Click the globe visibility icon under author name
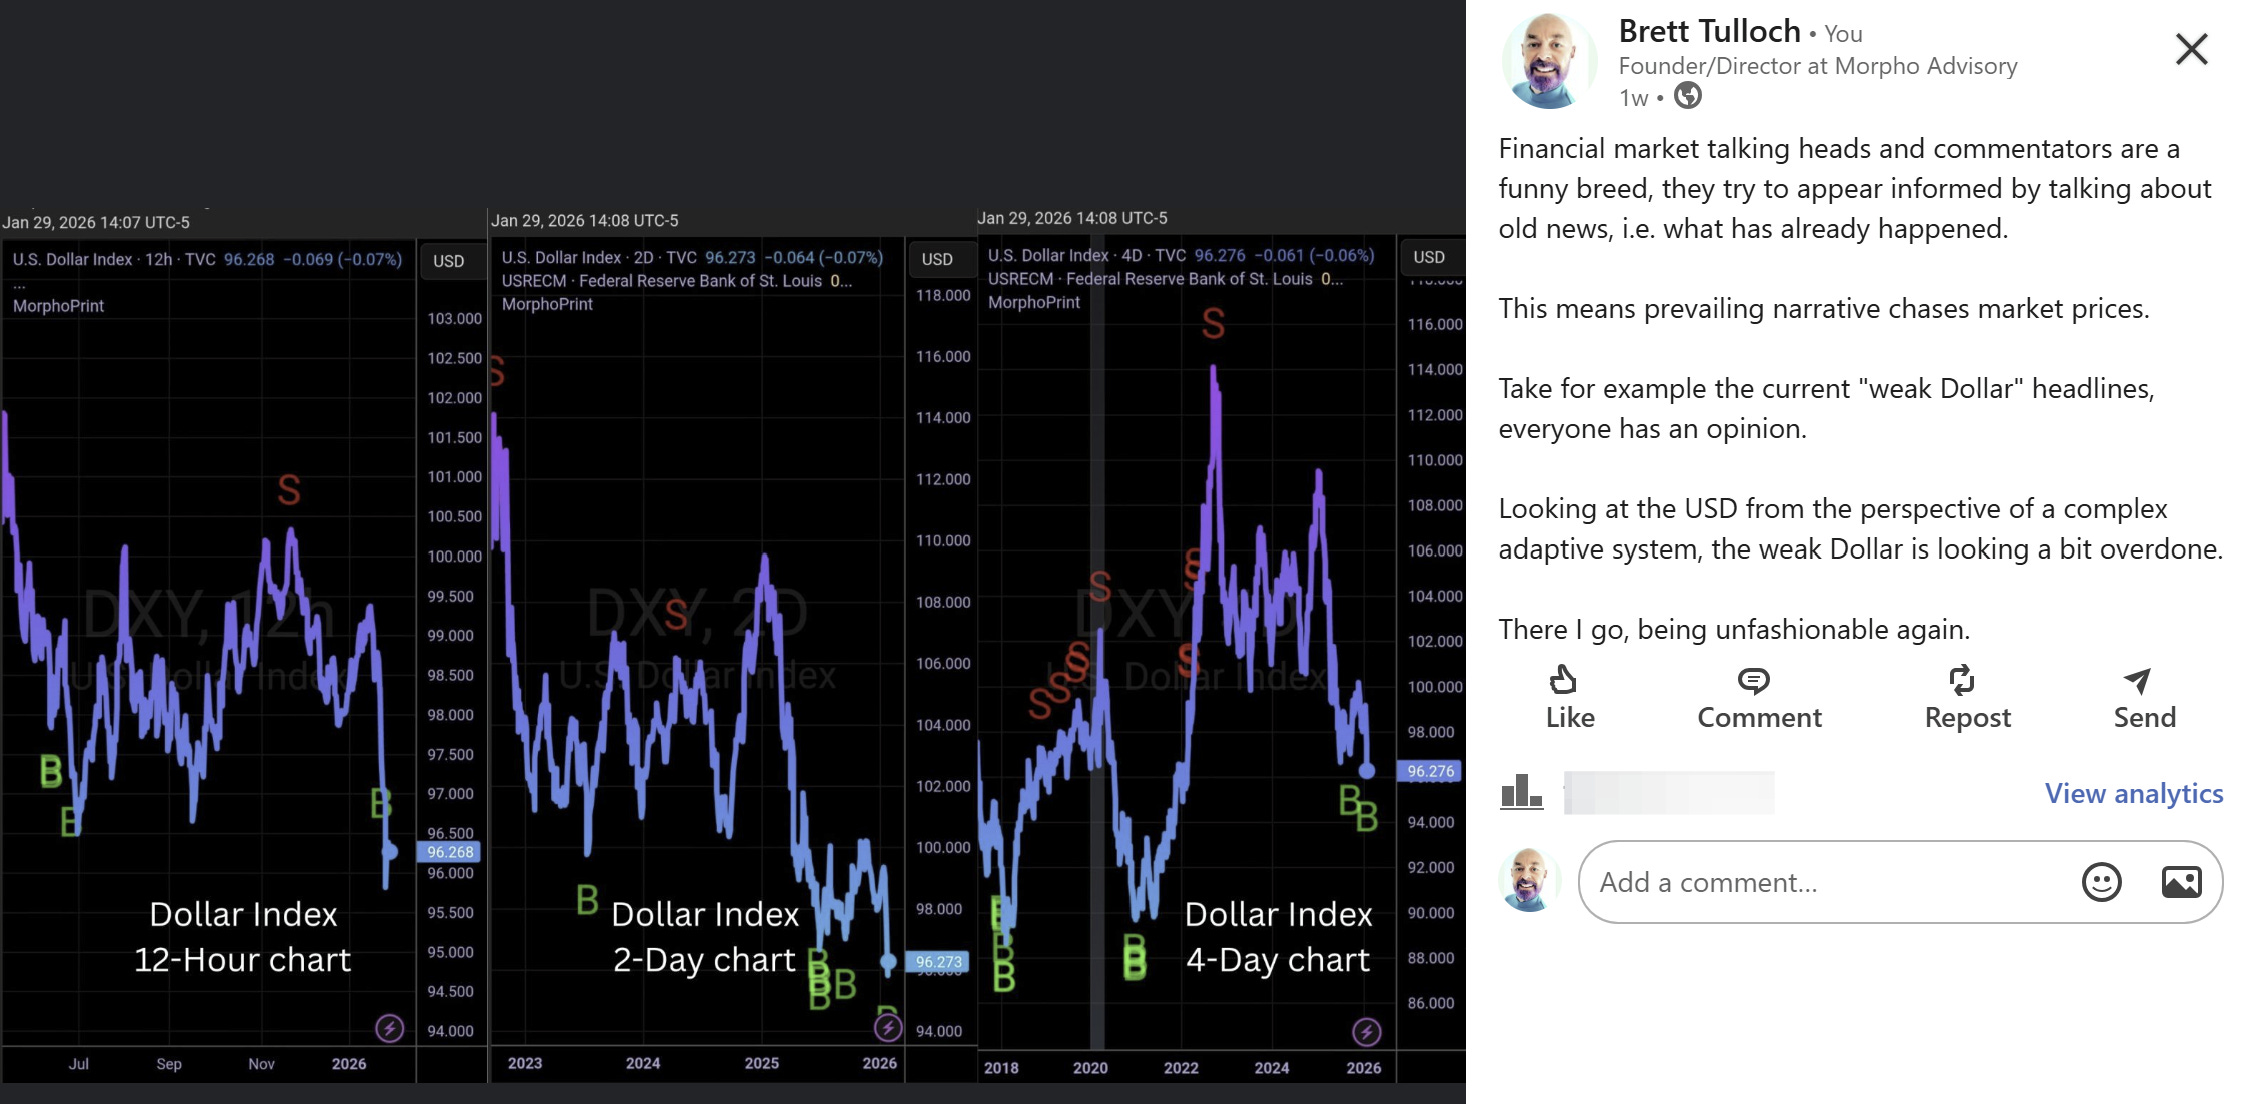Image resolution: width=2252 pixels, height=1104 pixels. tap(1688, 96)
